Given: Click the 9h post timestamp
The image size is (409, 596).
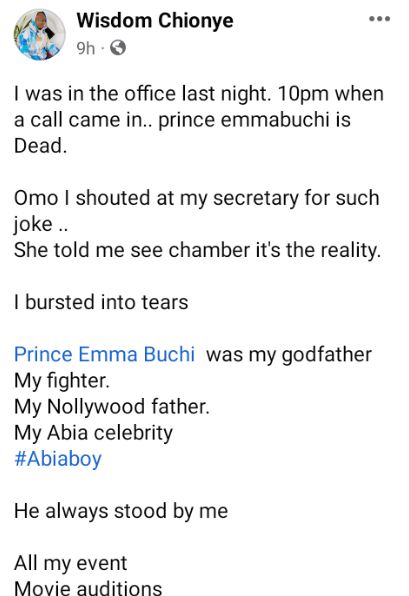Looking at the screenshot, I should (x=86, y=49).
